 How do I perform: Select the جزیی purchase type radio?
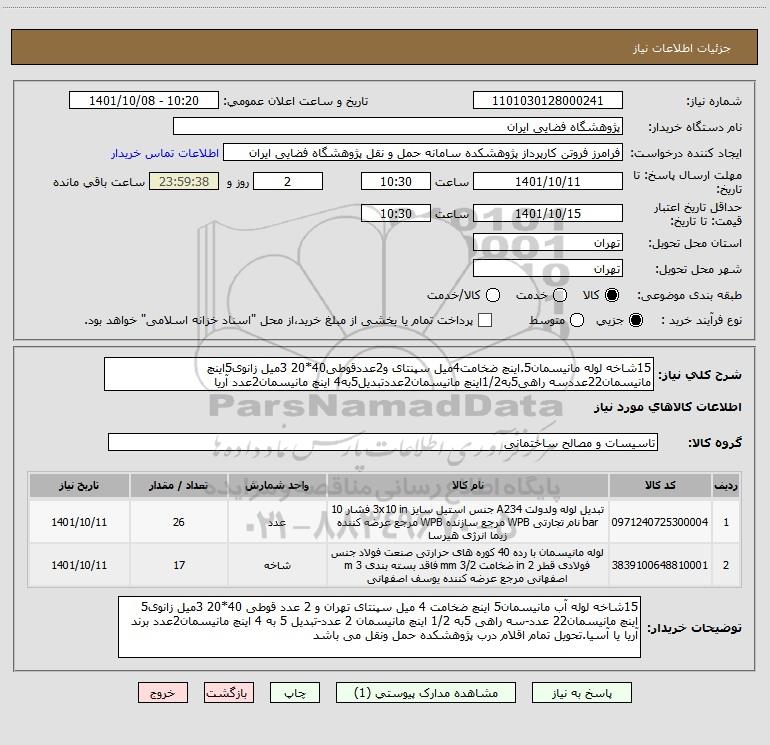pos(635,320)
